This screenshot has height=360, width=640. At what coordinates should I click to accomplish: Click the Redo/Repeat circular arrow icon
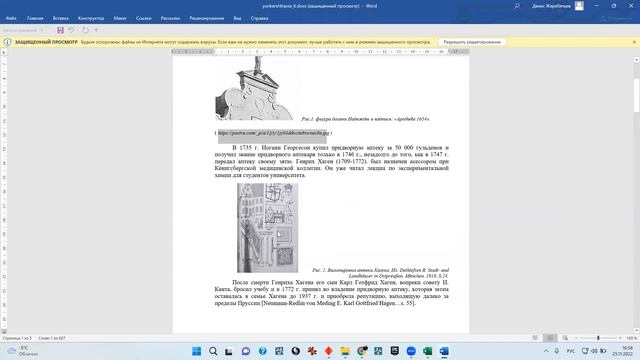coord(85,30)
